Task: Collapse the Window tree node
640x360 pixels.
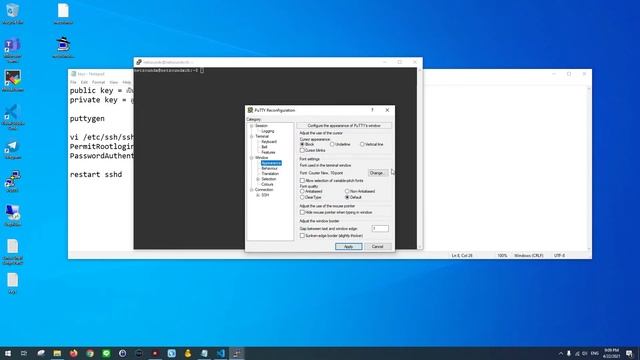Action: click(x=251, y=158)
